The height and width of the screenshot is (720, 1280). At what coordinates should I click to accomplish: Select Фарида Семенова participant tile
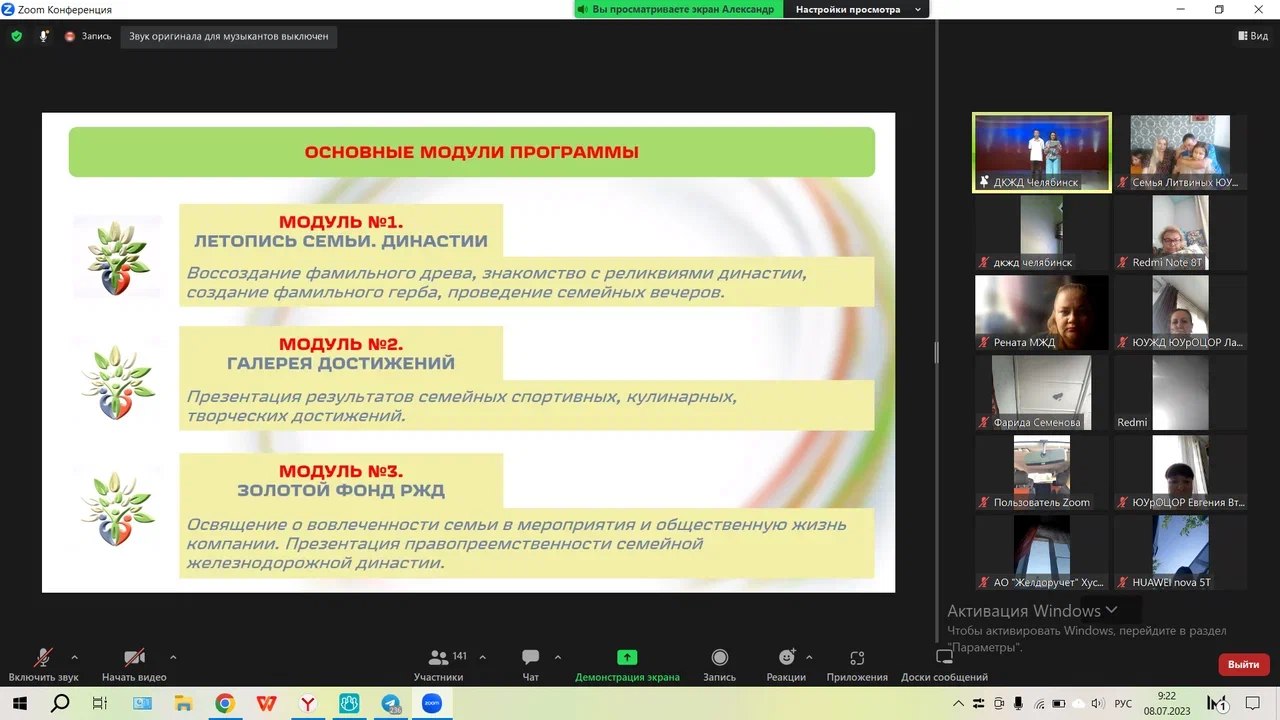coord(1042,392)
